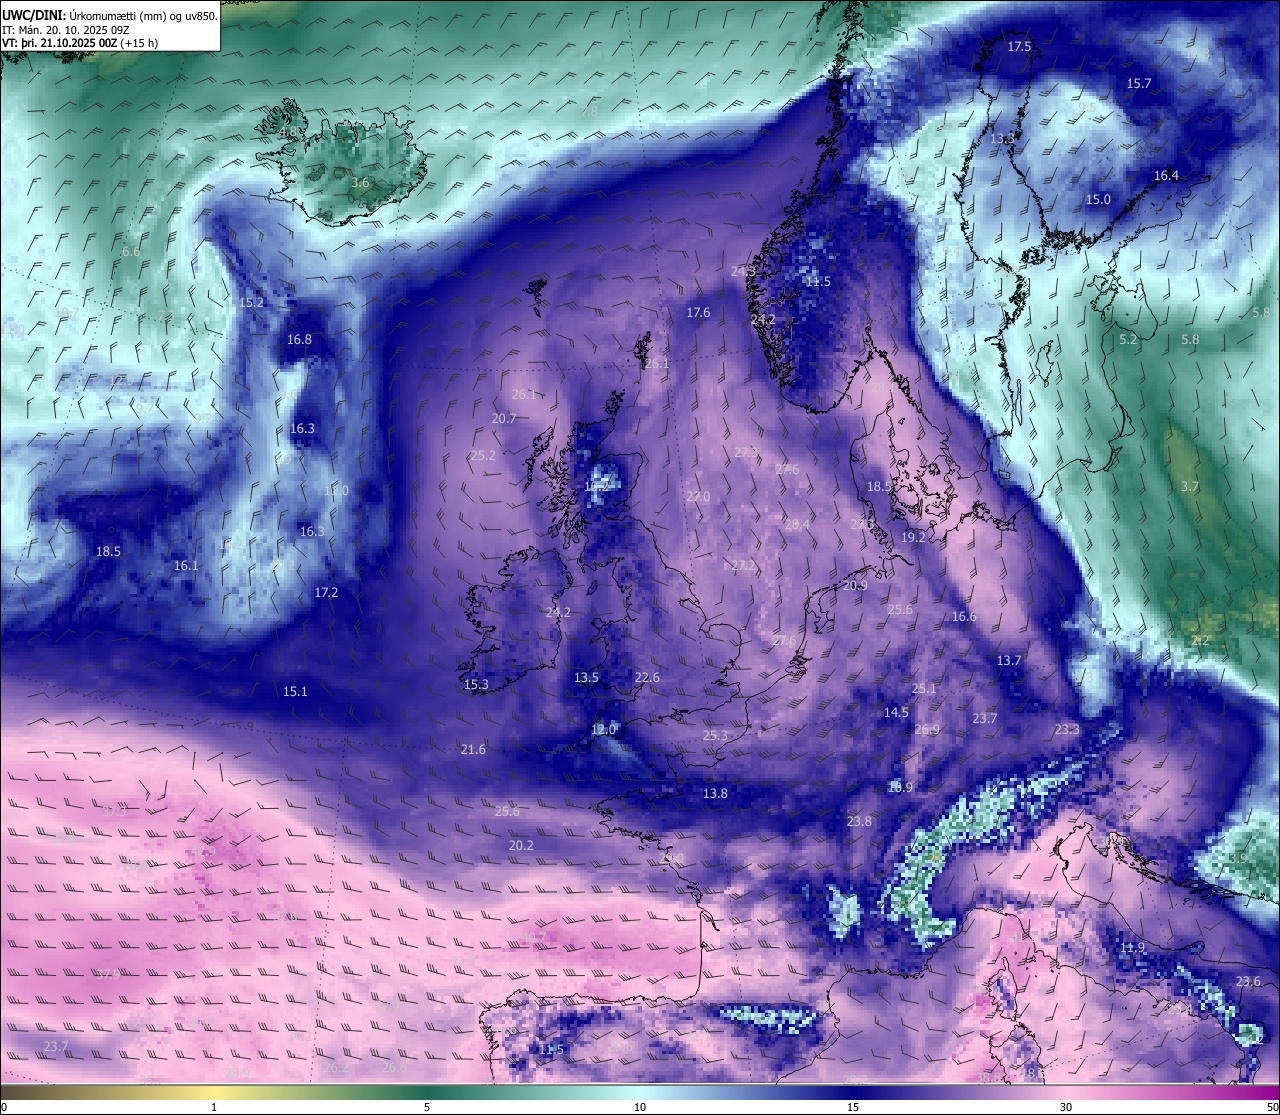This screenshot has height=1115, width=1280.
Task: Click the 16.4 value over Finland
Action: click(x=1166, y=175)
